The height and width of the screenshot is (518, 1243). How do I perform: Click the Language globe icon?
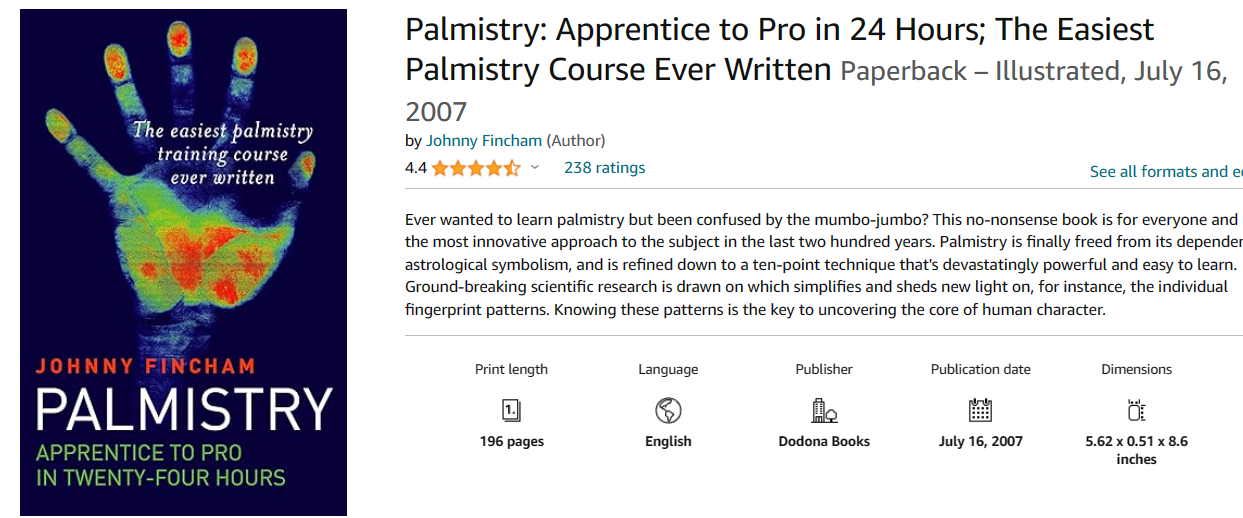coord(668,410)
